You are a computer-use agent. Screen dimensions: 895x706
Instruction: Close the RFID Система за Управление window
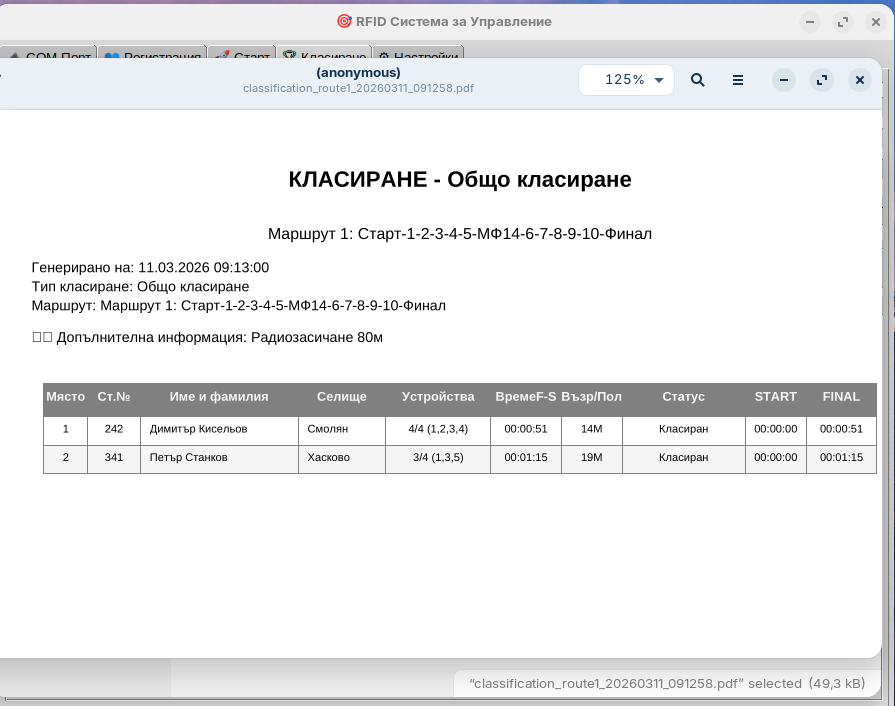tap(874, 22)
